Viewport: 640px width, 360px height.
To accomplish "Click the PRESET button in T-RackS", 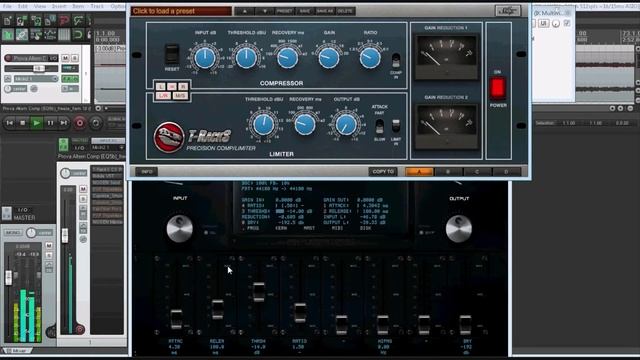I will click(x=284, y=11).
